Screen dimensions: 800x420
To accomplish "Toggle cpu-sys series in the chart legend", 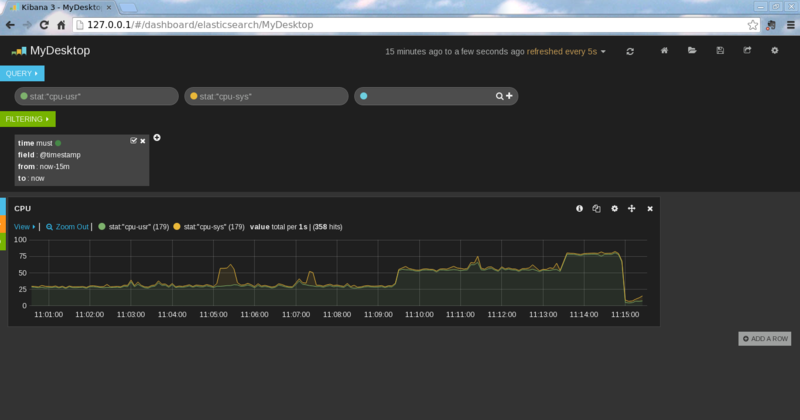I will coord(209,227).
